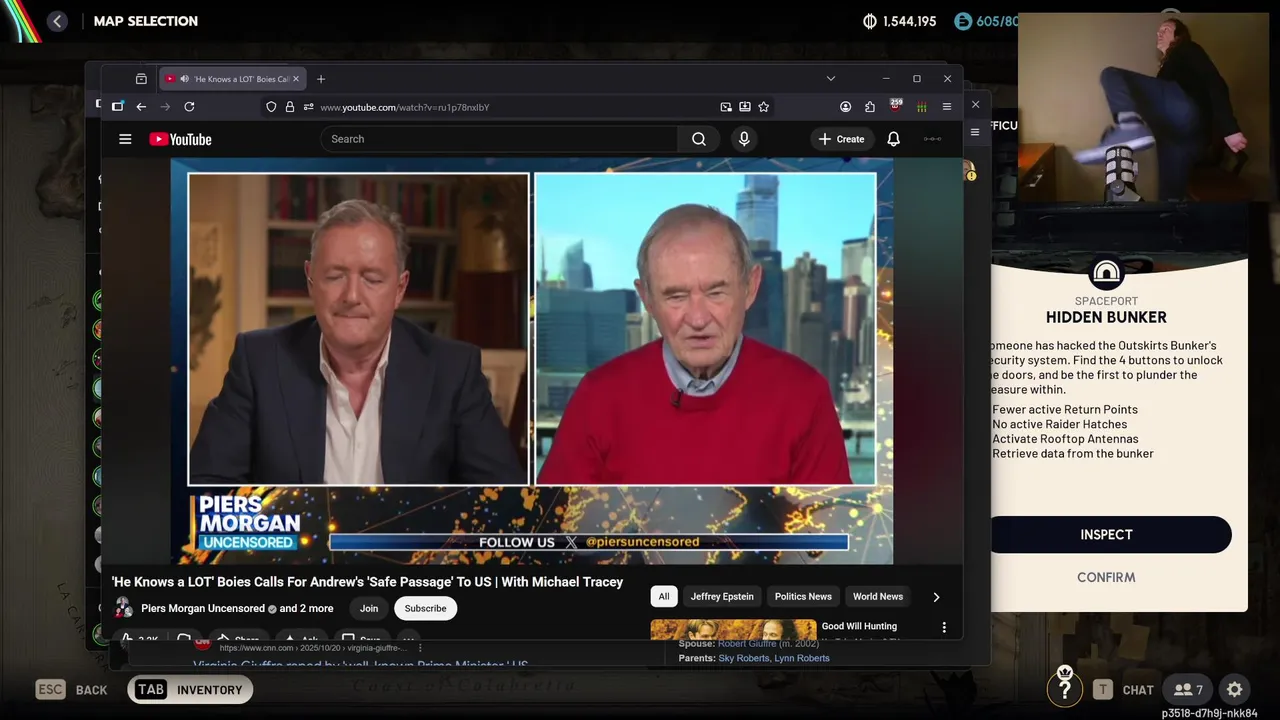The image size is (1280, 720).
Task: Click the ESC Back button
Action: [71, 689]
